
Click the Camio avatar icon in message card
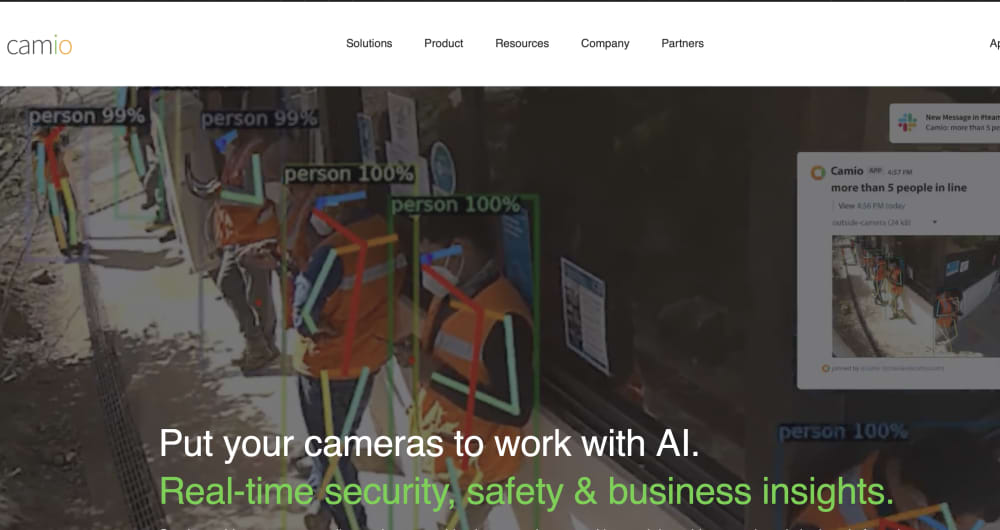(x=818, y=172)
